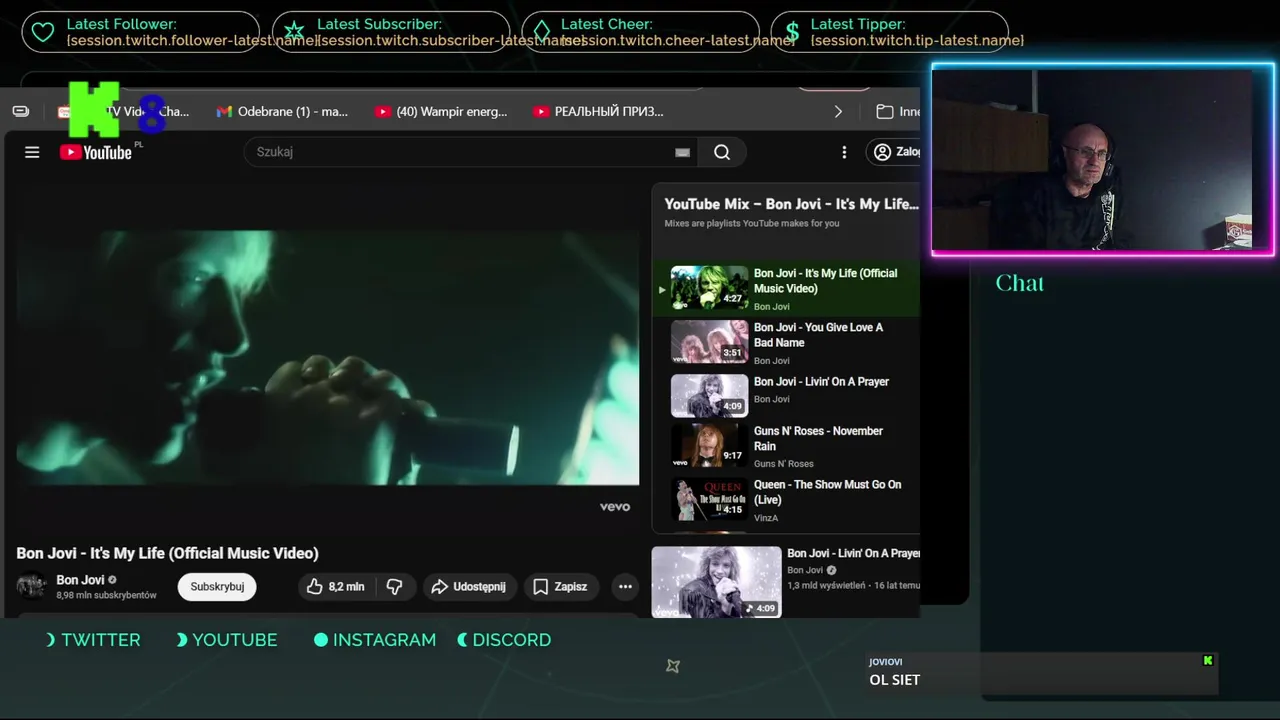Click the Bon Jovi video player
The width and height of the screenshot is (1280, 720).
pyautogui.click(x=327, y=358)
